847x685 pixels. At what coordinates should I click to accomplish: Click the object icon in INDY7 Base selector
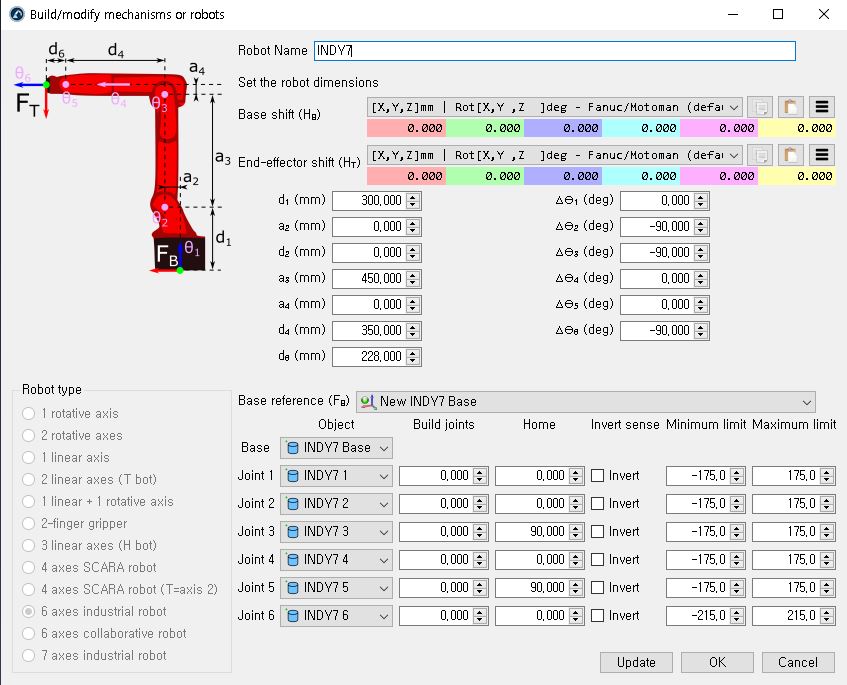click(294, 448)
